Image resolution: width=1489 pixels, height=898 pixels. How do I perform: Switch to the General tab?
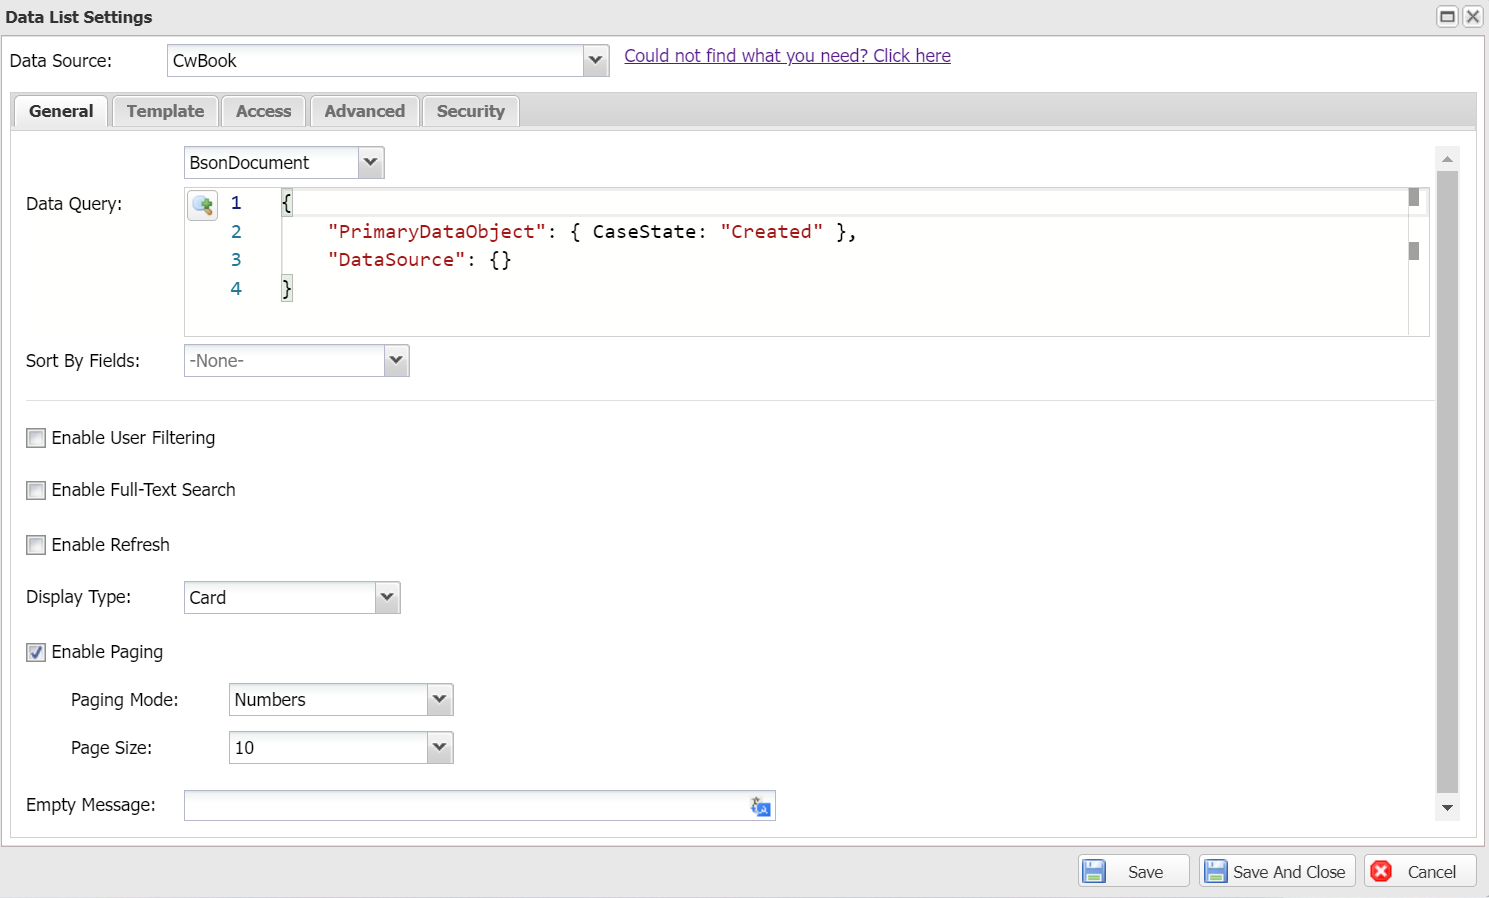coord(61,111)
